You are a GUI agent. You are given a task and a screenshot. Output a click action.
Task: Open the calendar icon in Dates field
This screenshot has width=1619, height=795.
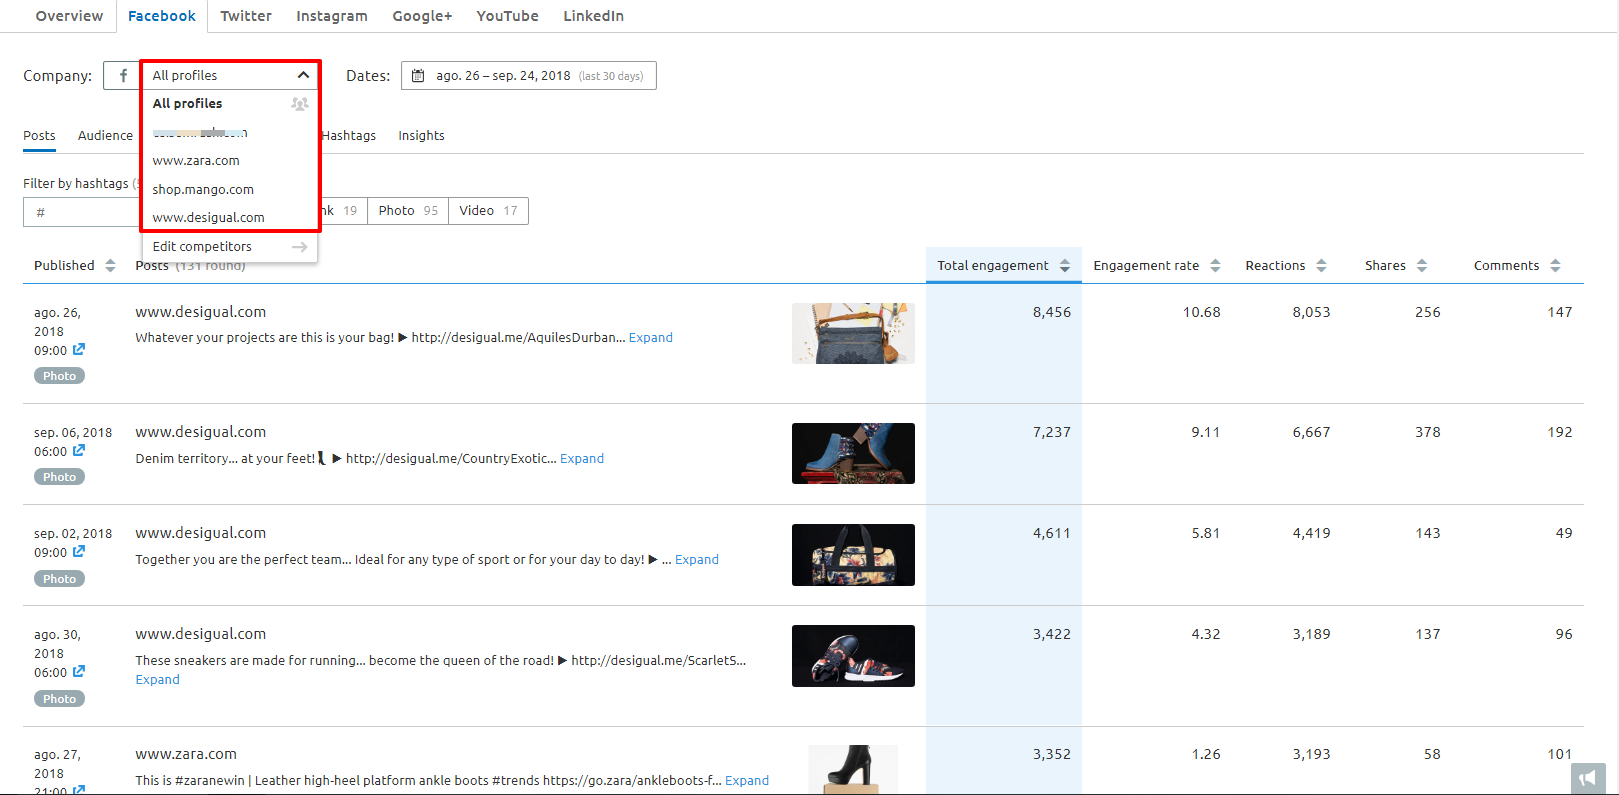pos(418,76)
